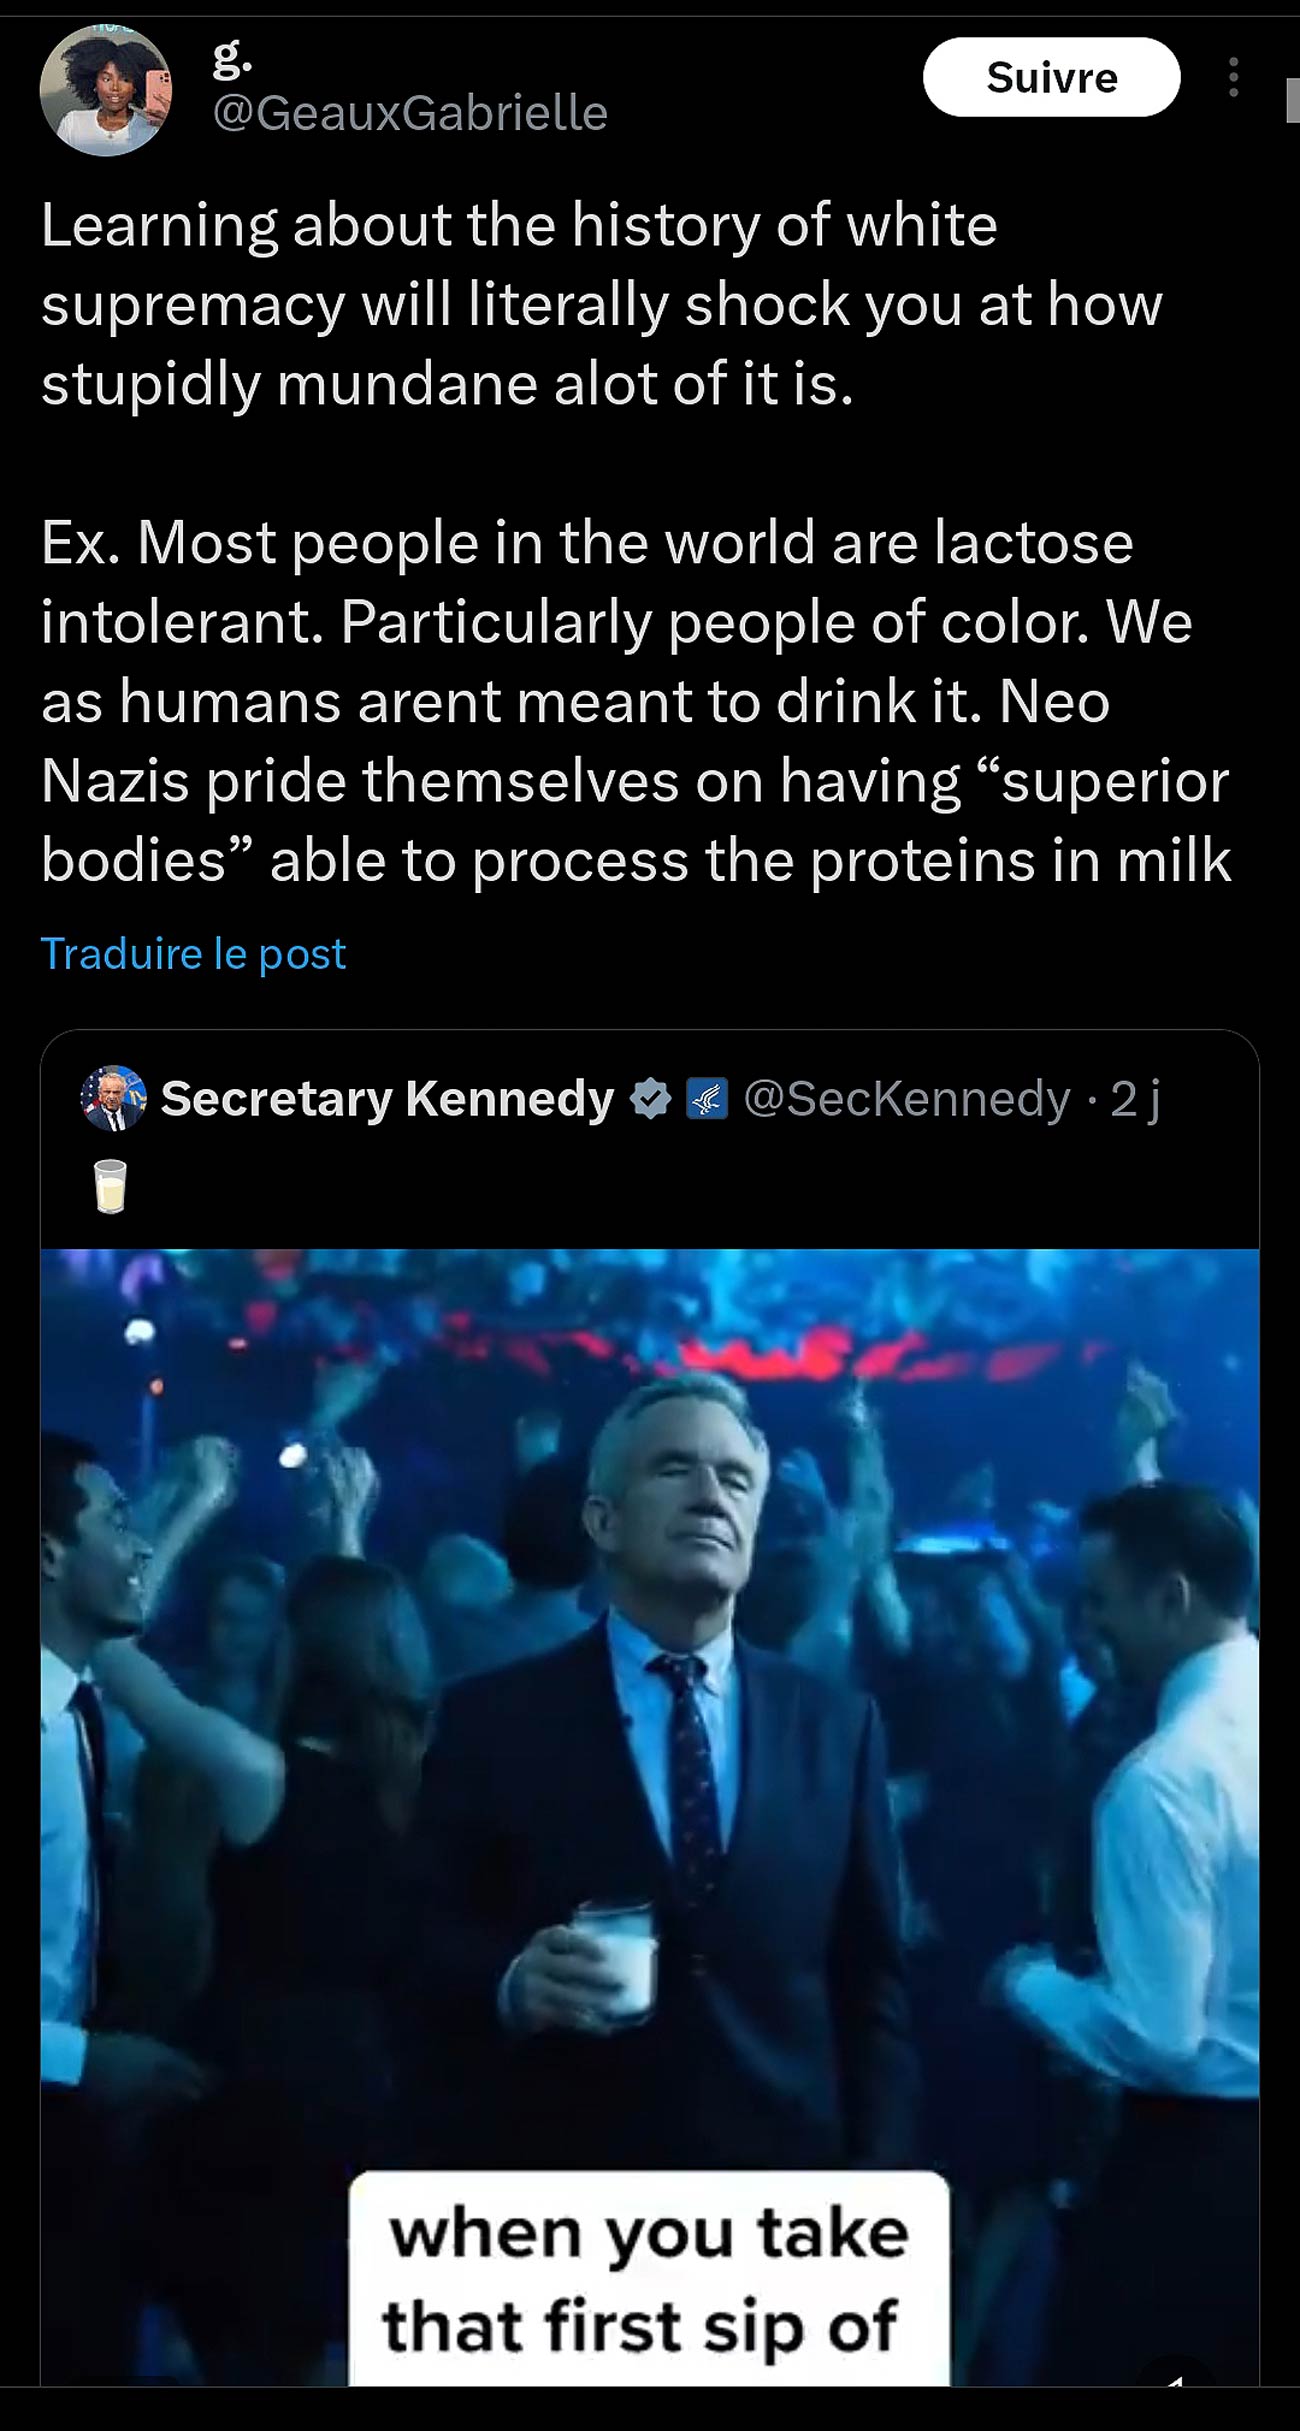The width and height of the screenshot is (1300, 2431).
Task: Click the HHS affiliation badge icon
Action: tap(707, 1098)
